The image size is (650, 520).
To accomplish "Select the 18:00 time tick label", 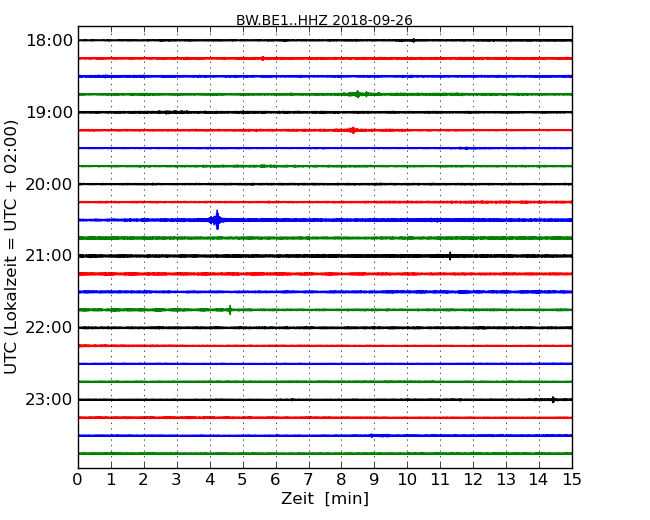I will [49, 41].
